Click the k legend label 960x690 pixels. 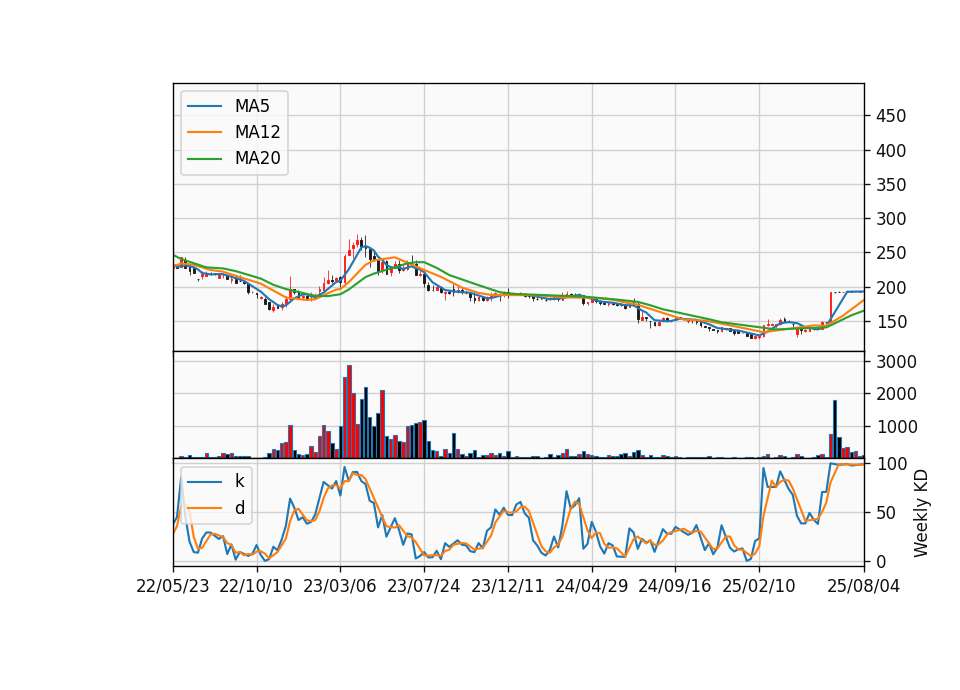(x=239, y=481)
